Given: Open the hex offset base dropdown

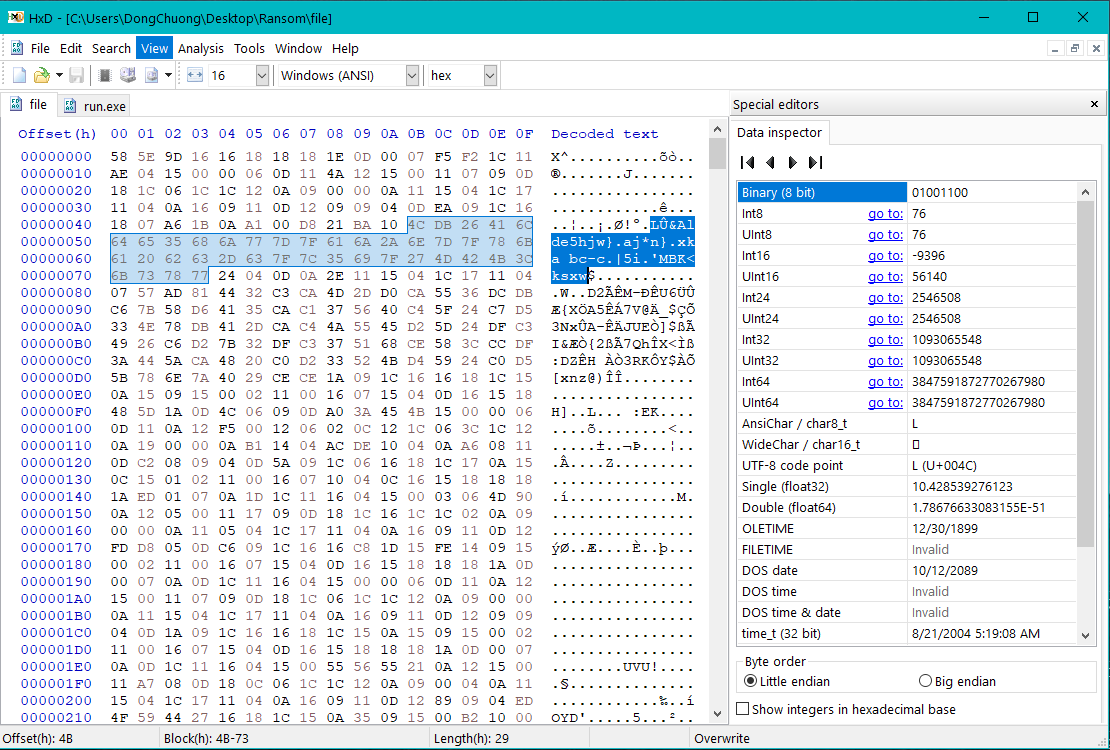Looking at the screenshot, I should [x=490, y=75].
